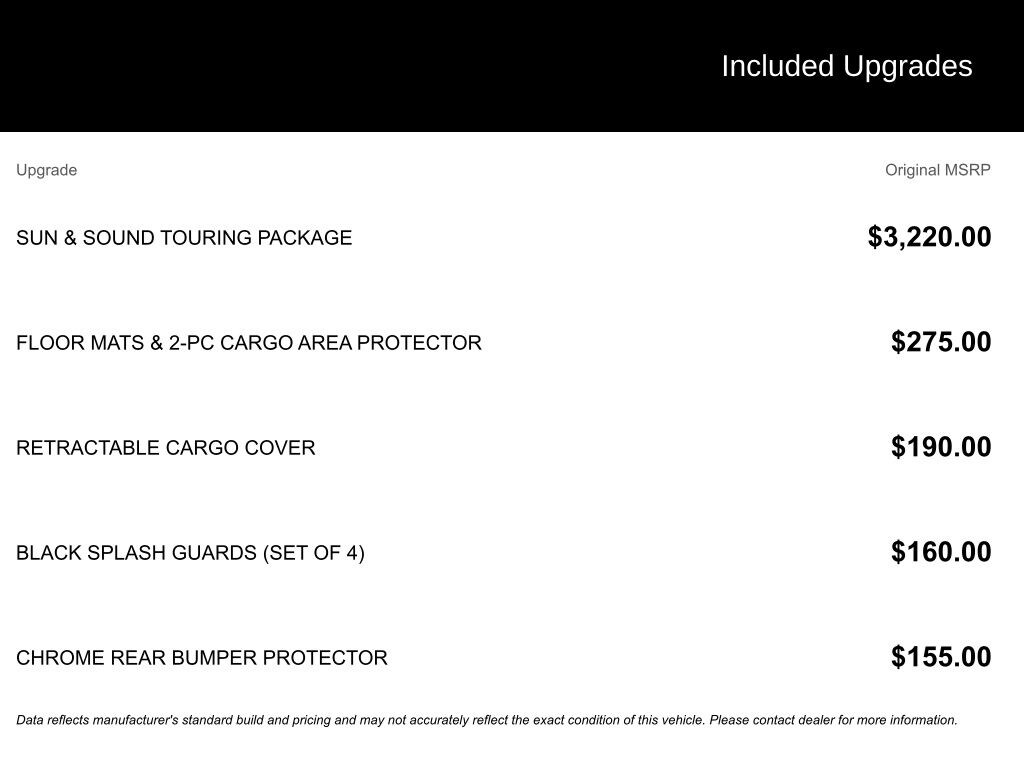
Task: Select the Retractable Cargo Cover label
Action: tap(165, 448)
